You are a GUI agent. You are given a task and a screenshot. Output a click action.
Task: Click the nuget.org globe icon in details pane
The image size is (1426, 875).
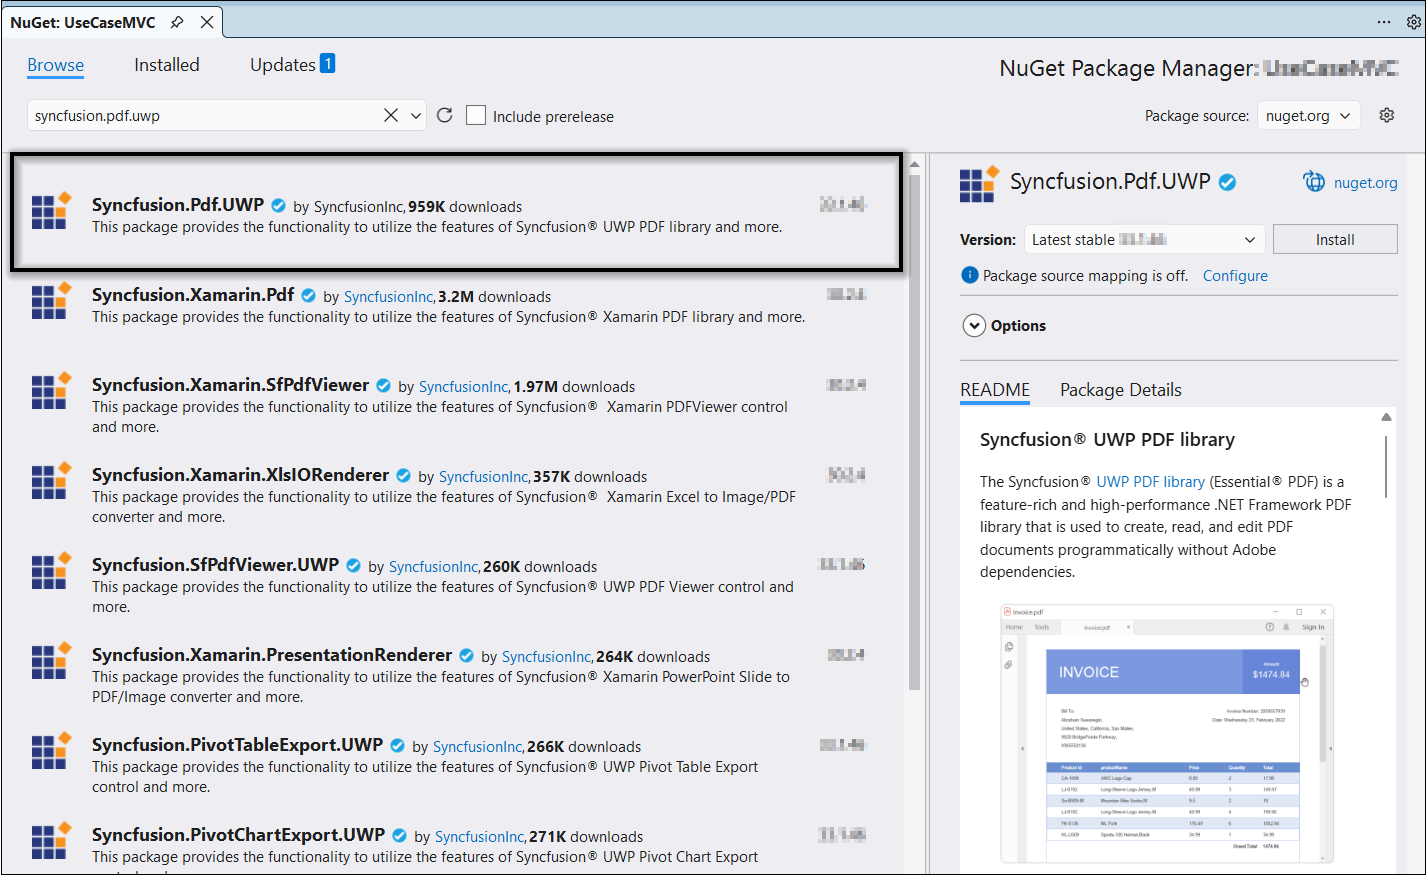coord(1314,181)
